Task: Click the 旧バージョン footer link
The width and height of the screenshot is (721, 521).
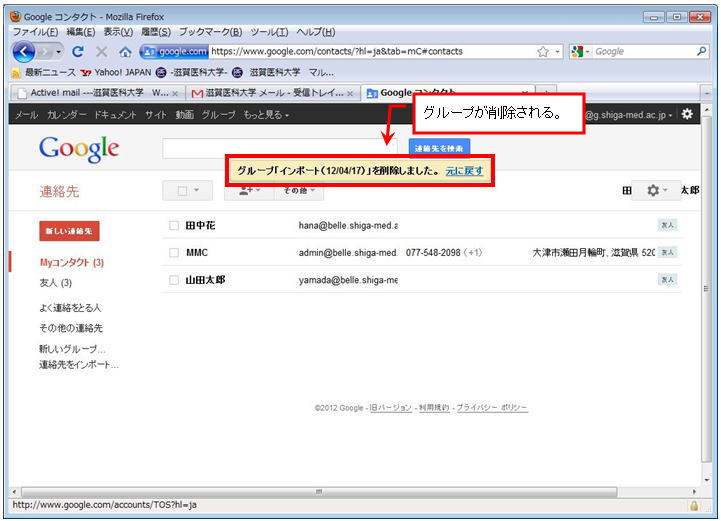Action: pos(390,408)
